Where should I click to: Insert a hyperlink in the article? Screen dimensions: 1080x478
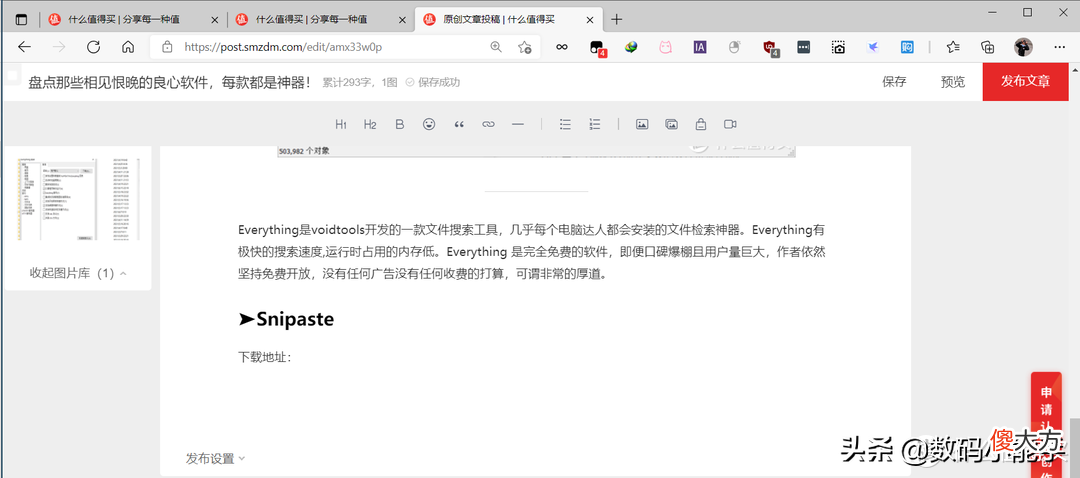point(488,124)
